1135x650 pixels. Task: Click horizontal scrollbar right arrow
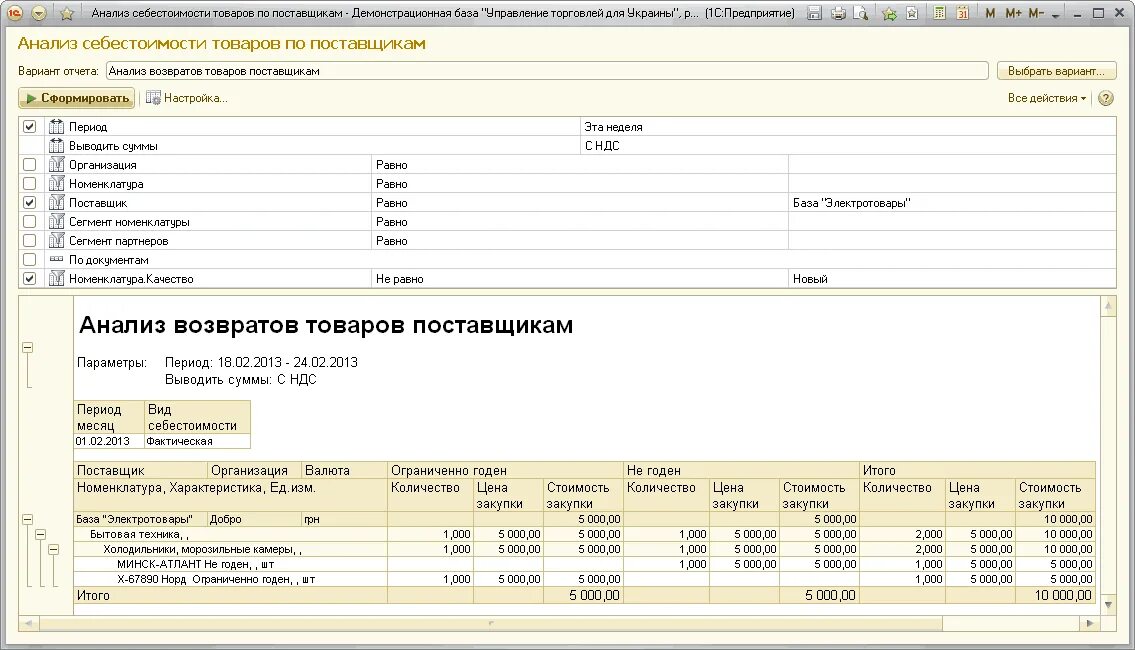(x=1089, y=623)
